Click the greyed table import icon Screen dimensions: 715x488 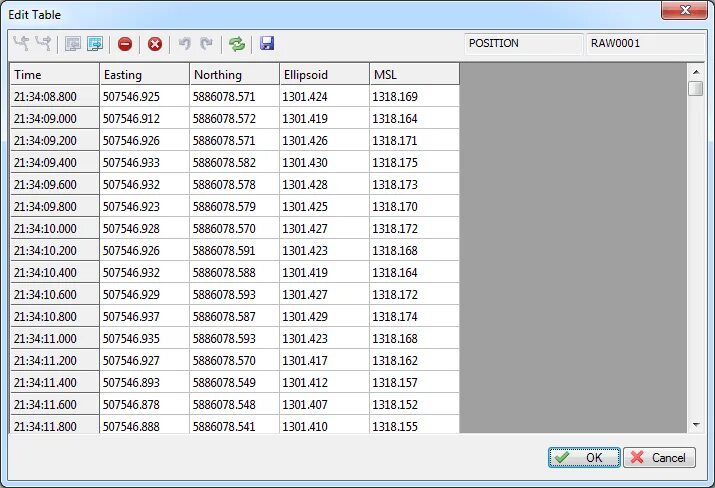click(x=73, y=44)
